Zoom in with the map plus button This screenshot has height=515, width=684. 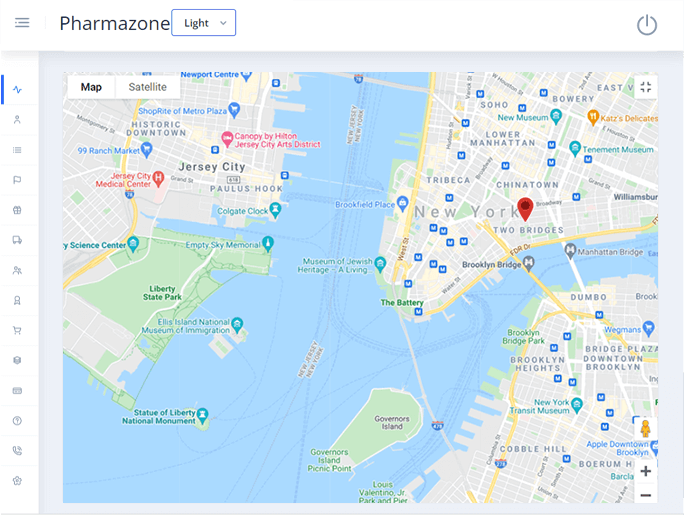pos(646,471)
